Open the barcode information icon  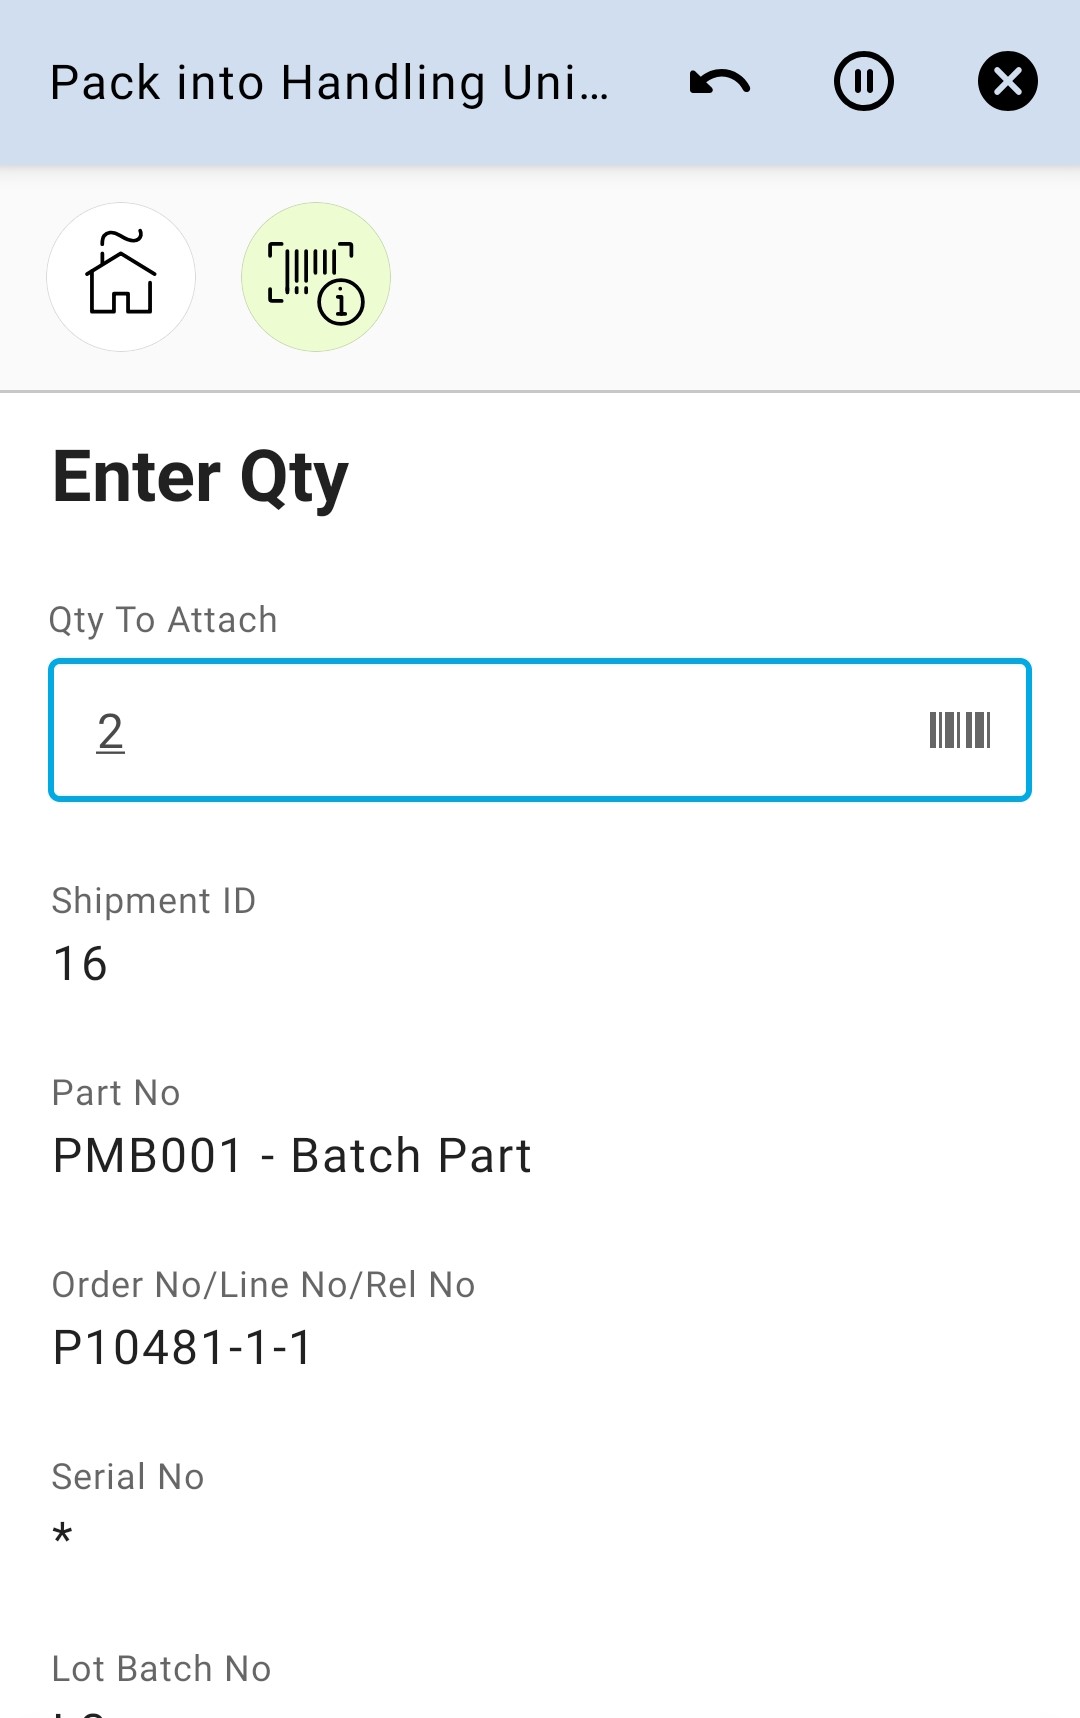coord(315,277)
